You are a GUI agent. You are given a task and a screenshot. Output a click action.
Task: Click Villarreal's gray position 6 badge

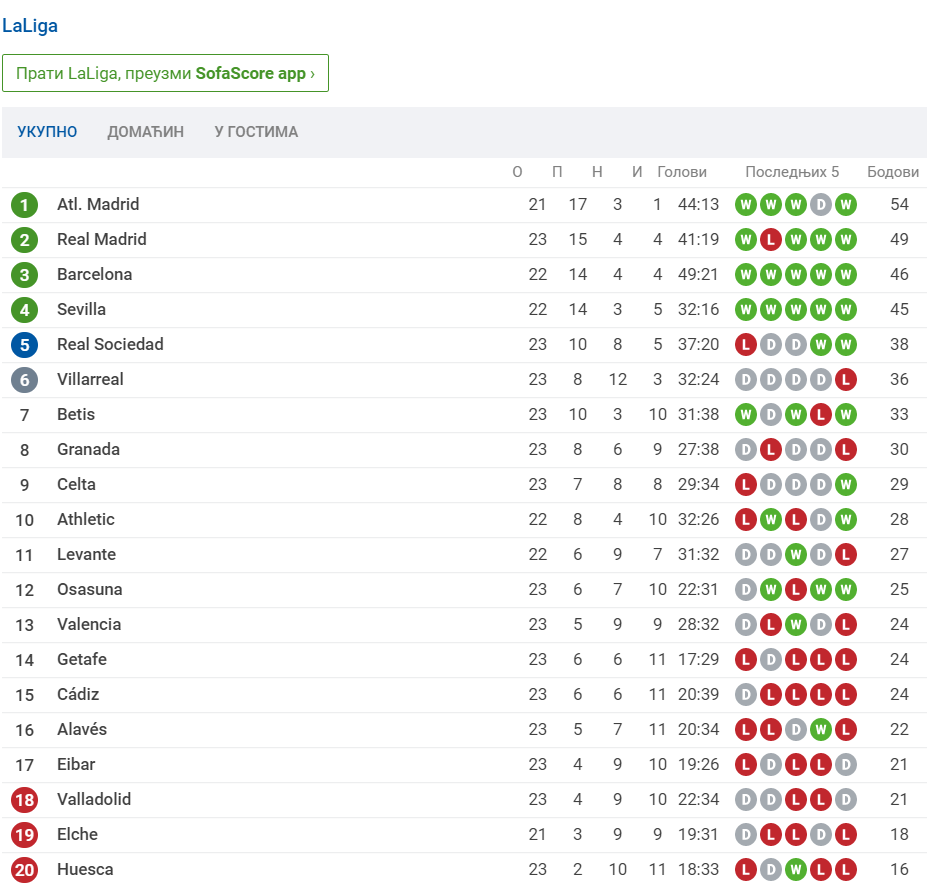pyautogui.click(x=24, y=380)
